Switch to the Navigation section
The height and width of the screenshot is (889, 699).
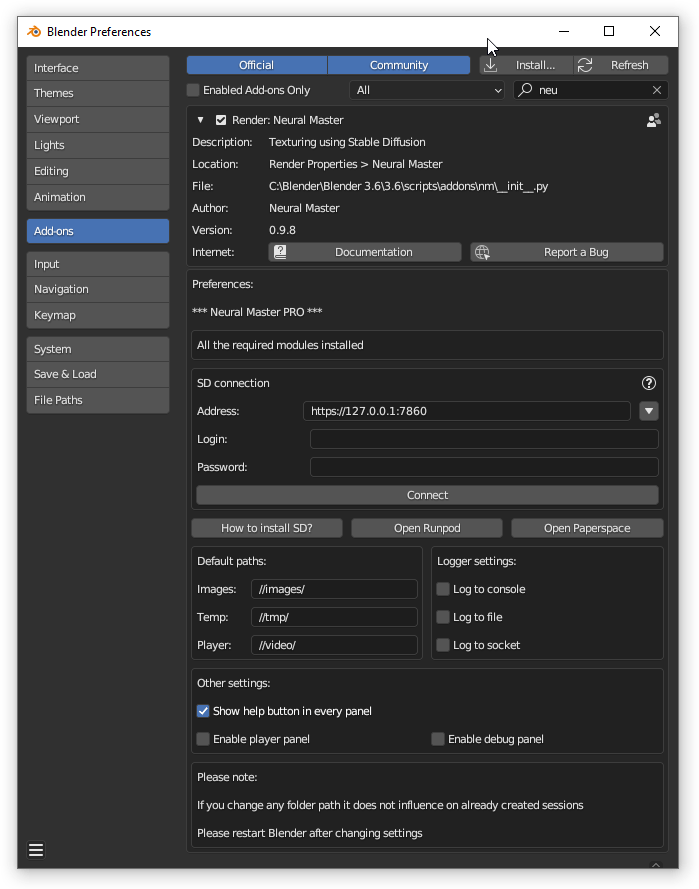(x=98, y=289)
